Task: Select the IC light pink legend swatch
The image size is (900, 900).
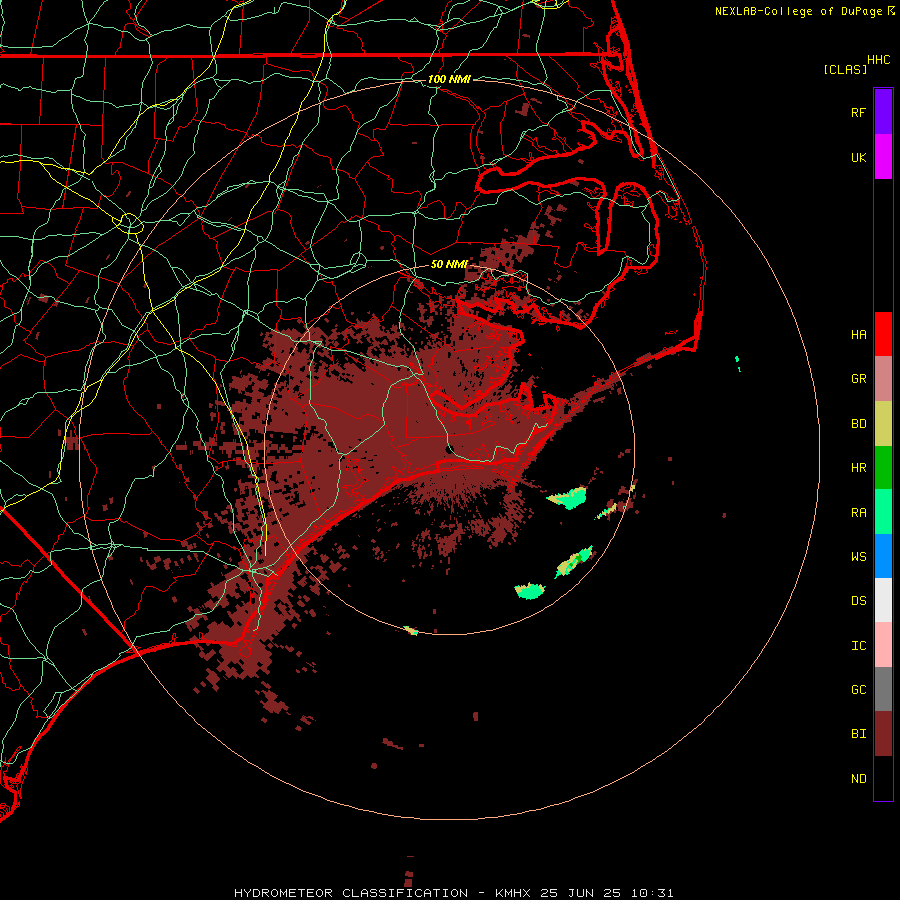Action: tap(883, 645)
